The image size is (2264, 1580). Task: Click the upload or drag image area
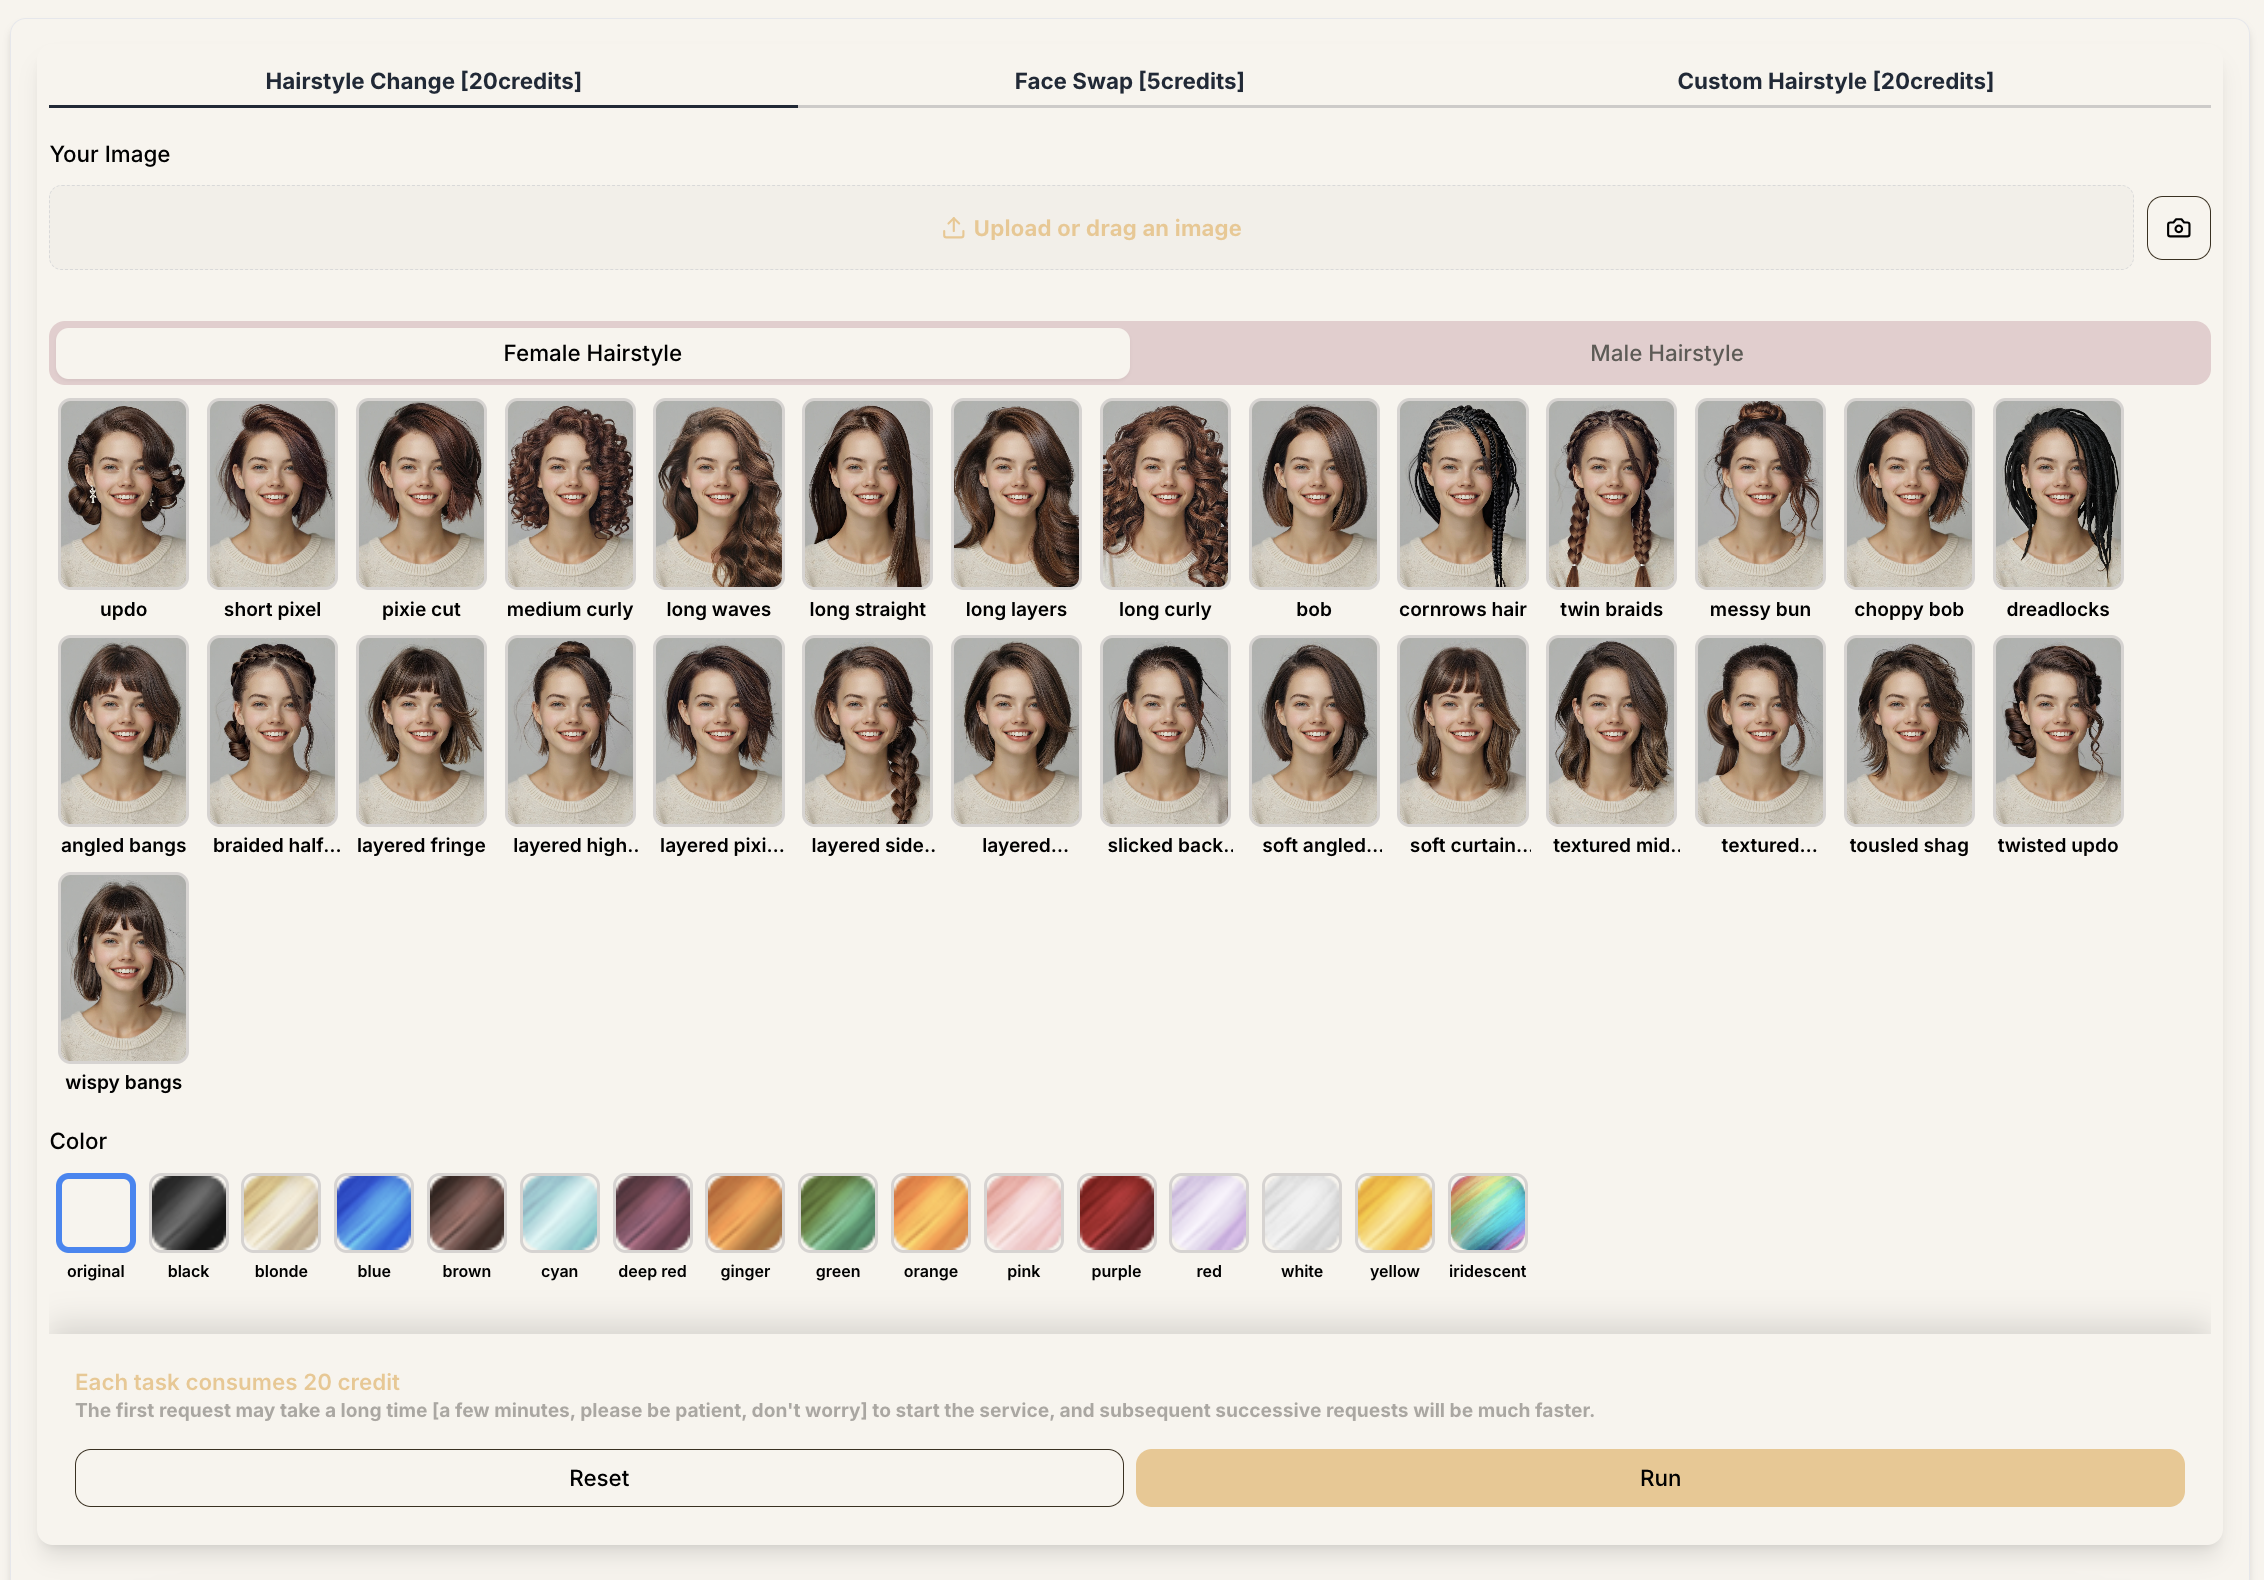1091,228
